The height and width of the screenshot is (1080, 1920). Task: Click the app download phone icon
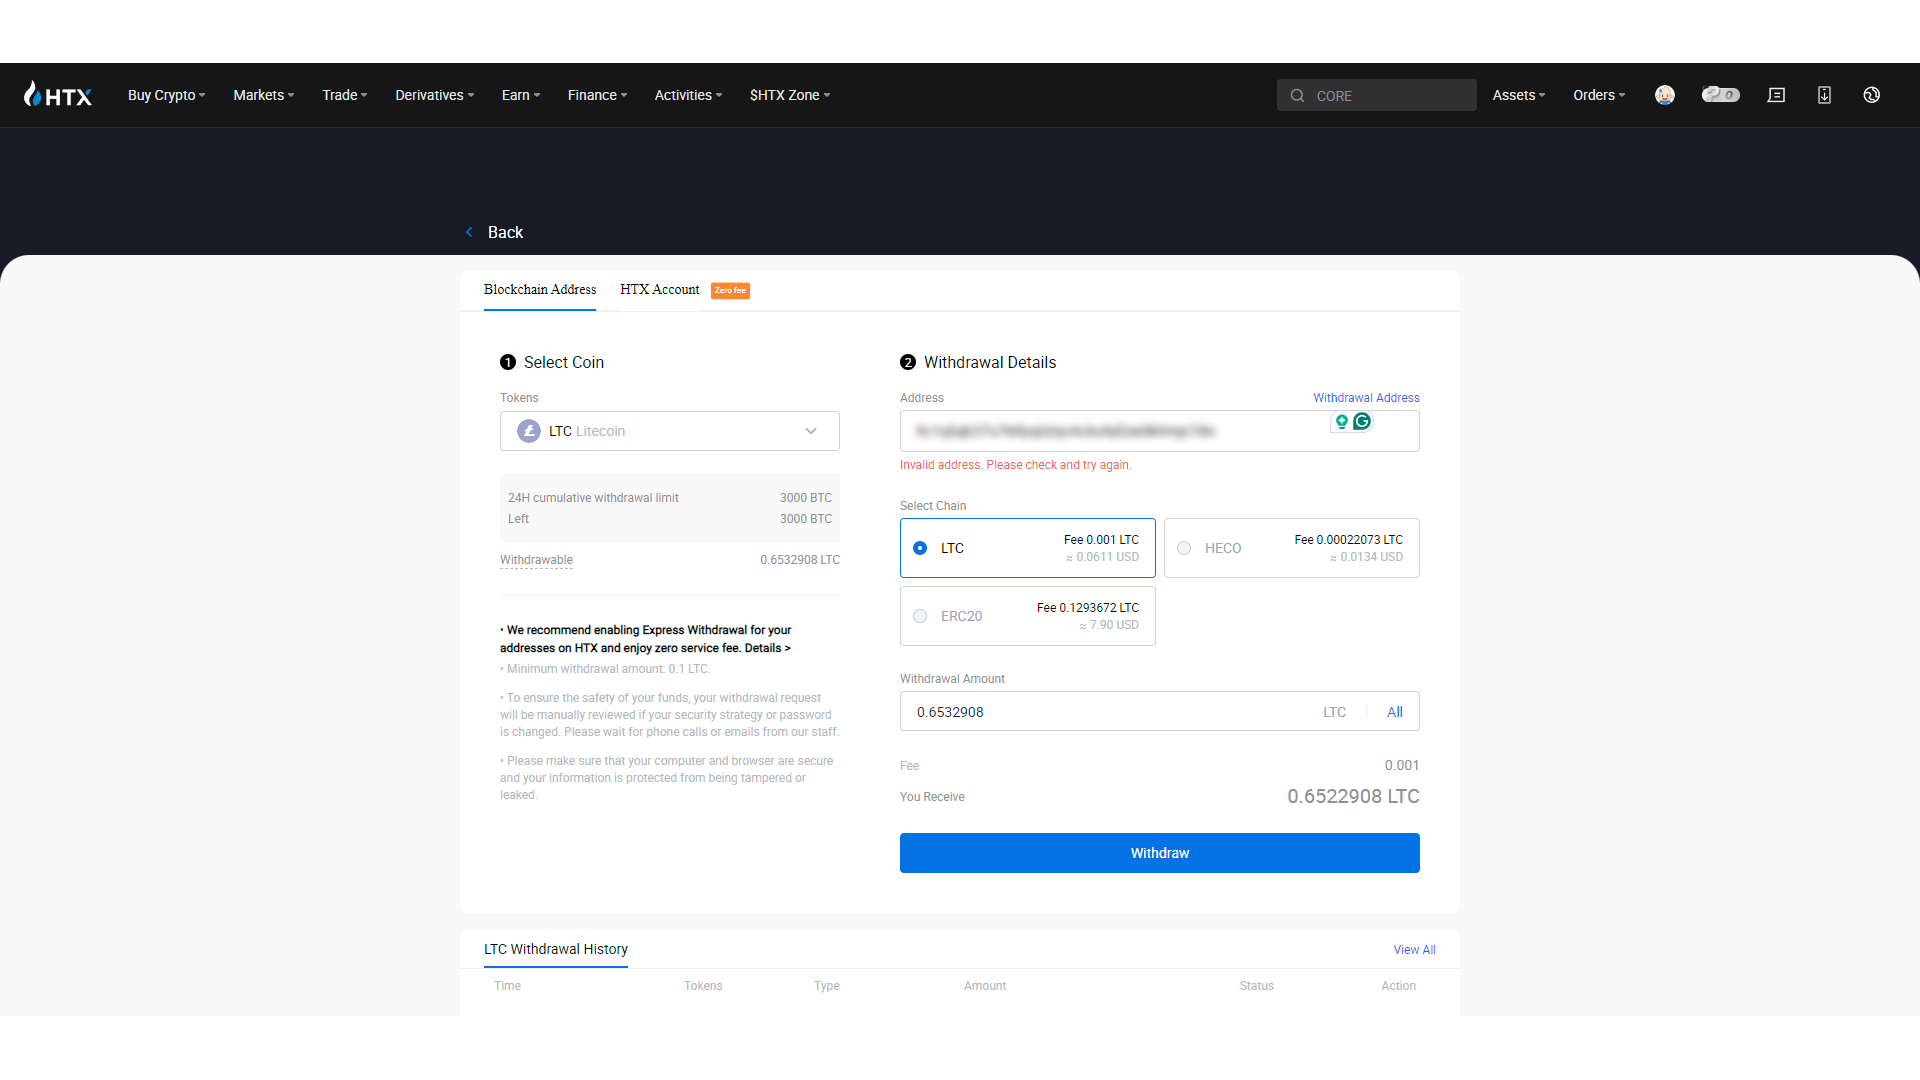click(1824, 95)
